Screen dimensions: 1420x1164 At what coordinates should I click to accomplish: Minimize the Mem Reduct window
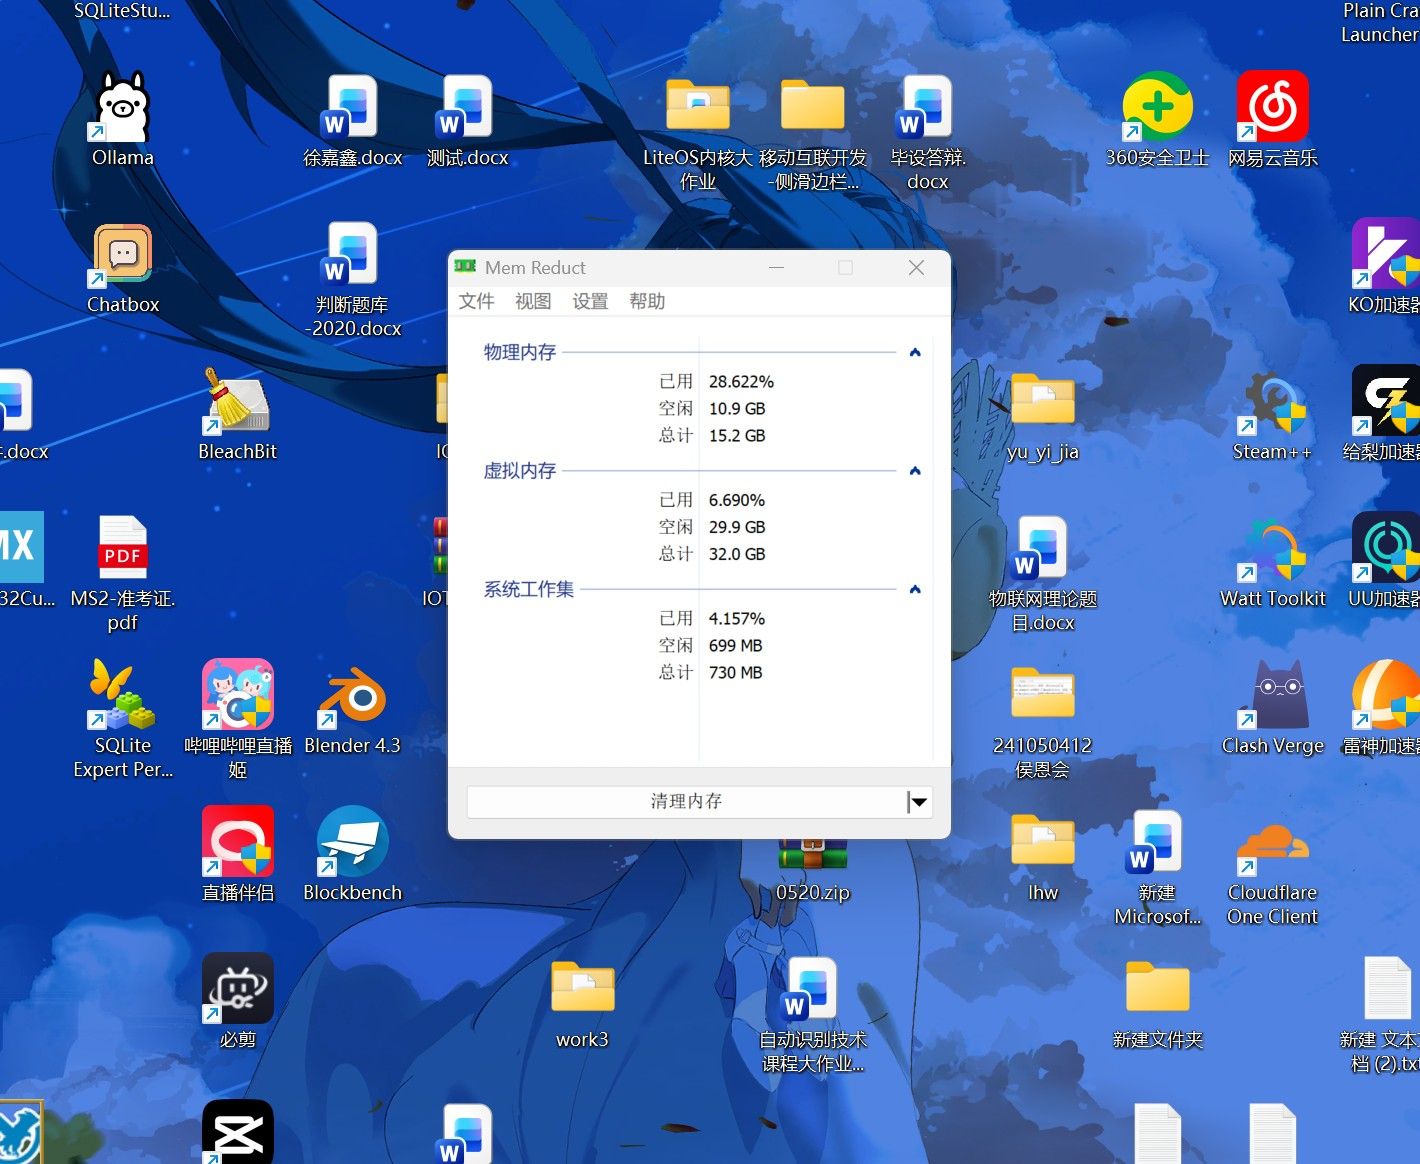(776, 267)
